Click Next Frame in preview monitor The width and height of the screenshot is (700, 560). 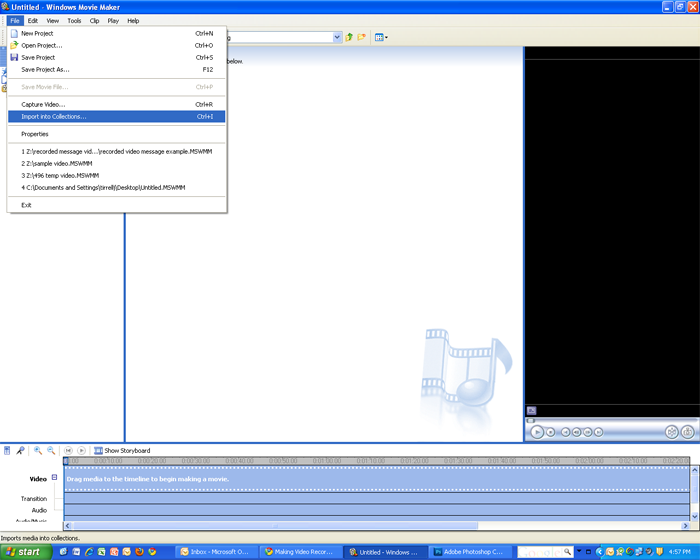click(x=588, y=432)
